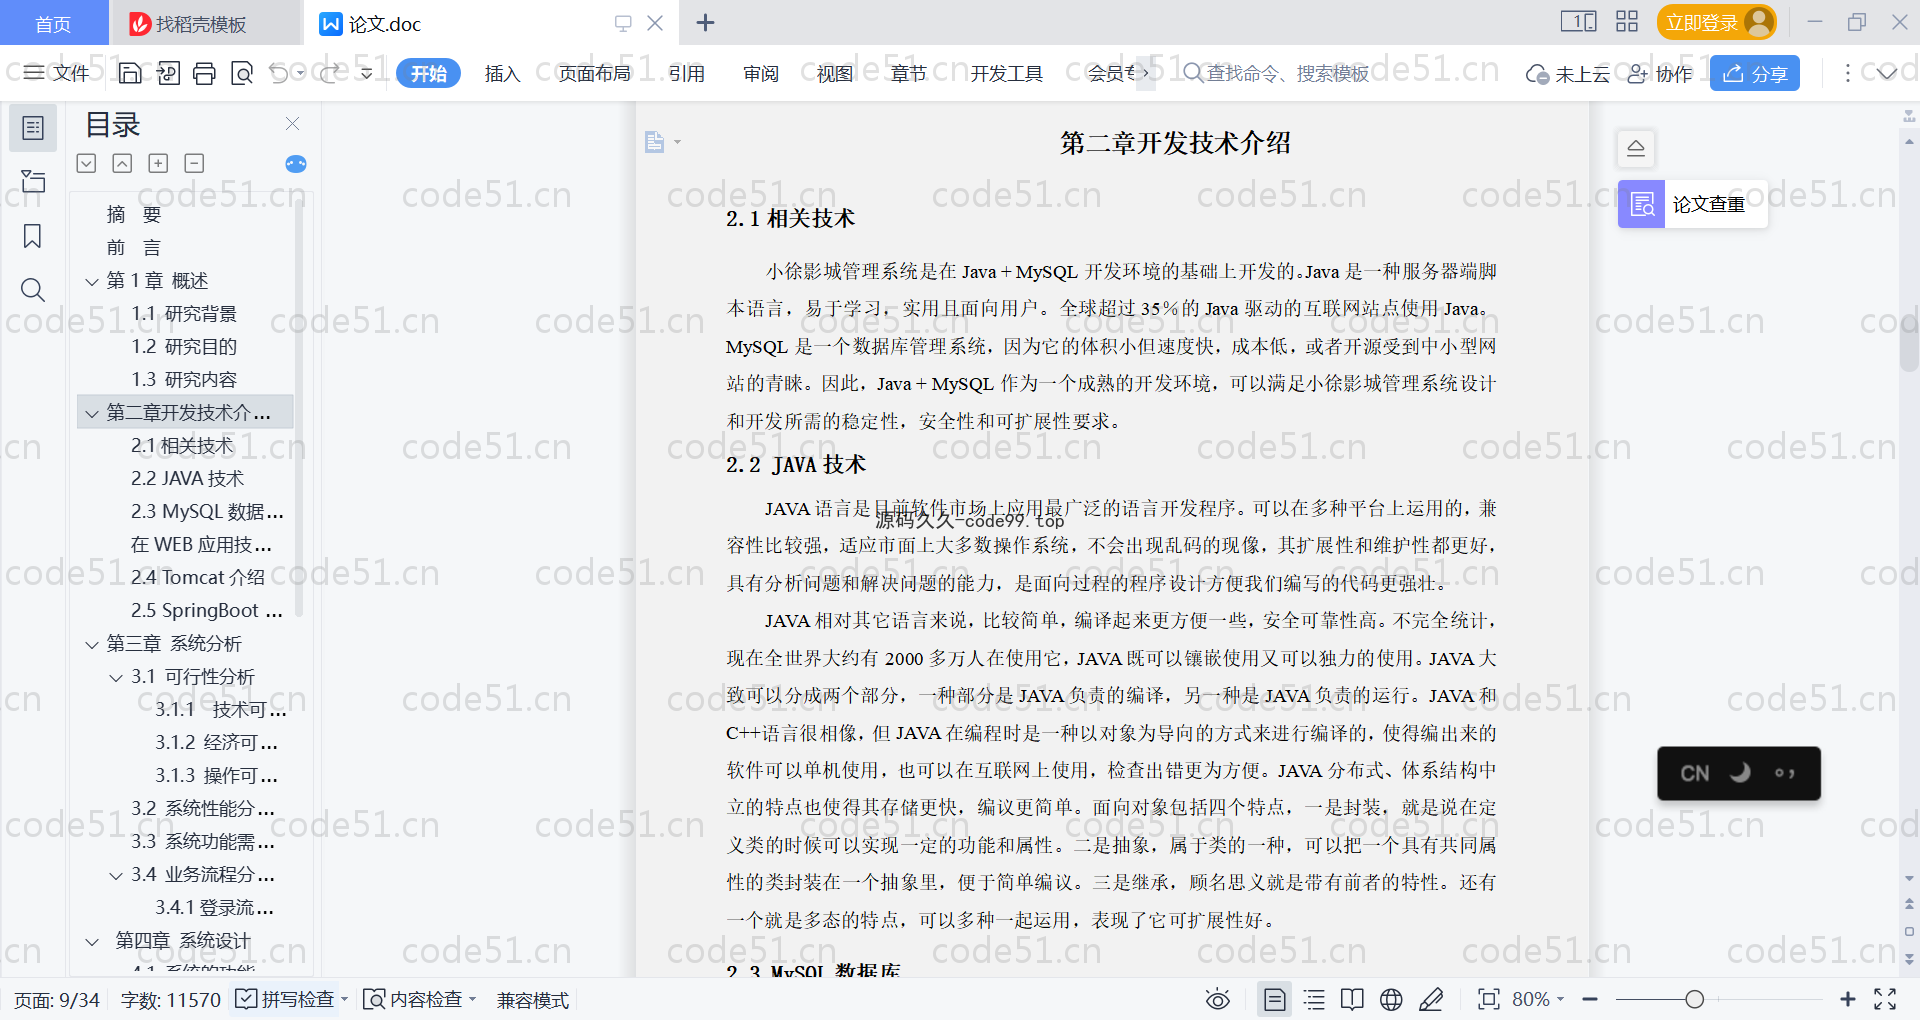Click the zoom slider handle
Image resolution: width=1920 pixels, height=1020 pixels.
(1694, 999)
